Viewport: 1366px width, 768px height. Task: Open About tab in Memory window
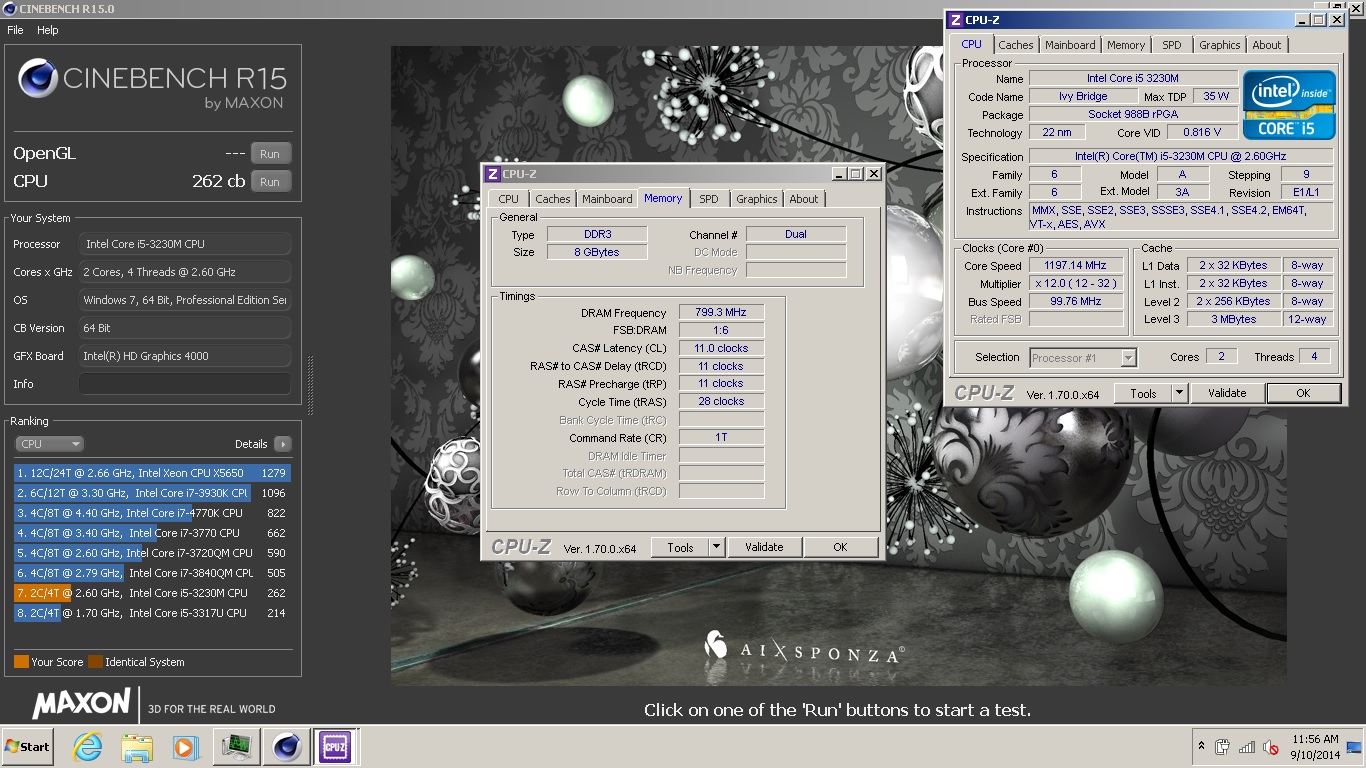pos(804,199)
